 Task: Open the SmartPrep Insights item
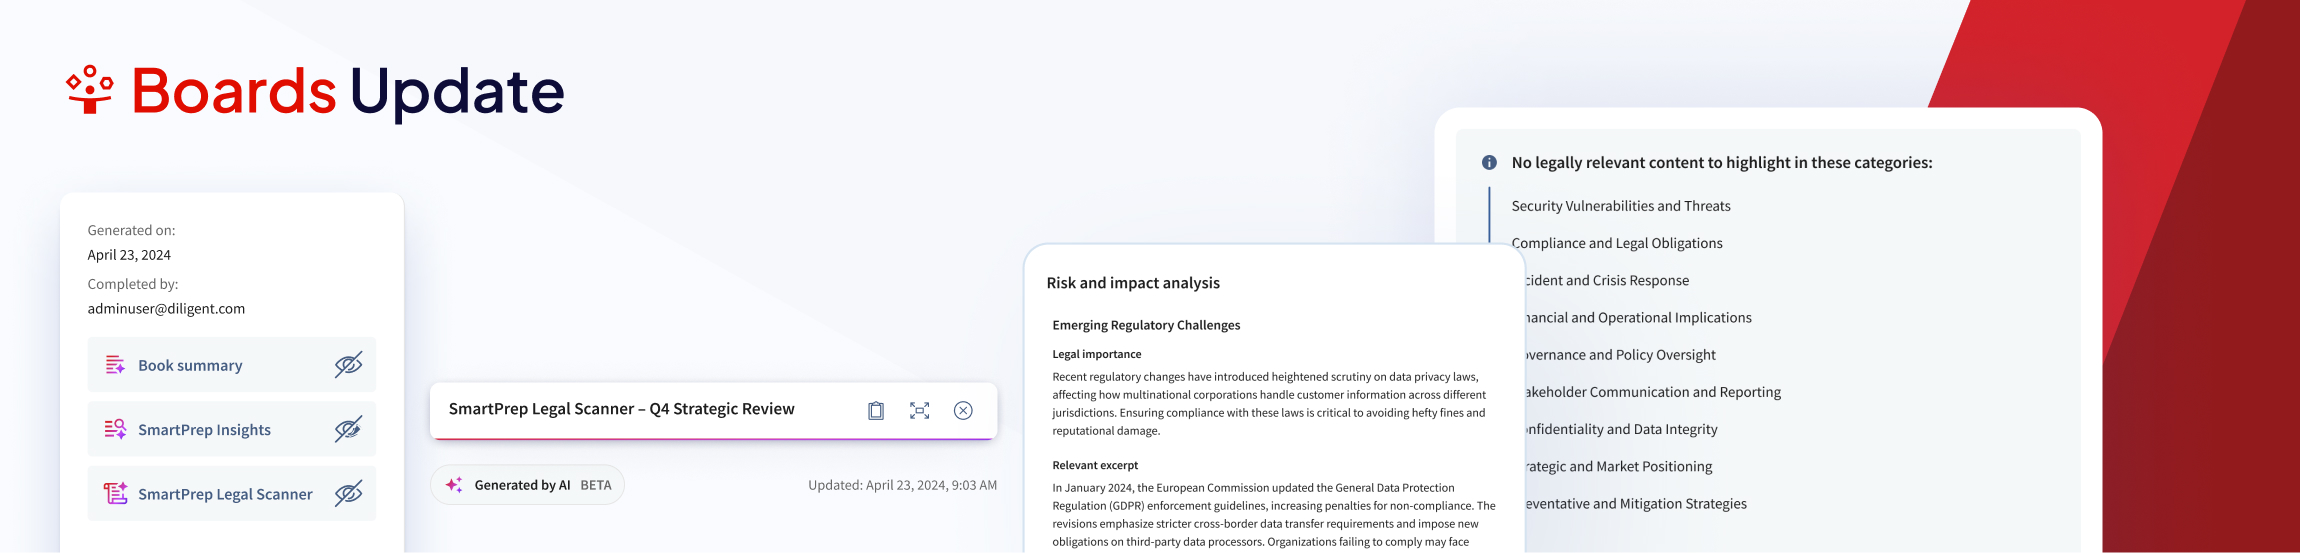click(204, 429)
